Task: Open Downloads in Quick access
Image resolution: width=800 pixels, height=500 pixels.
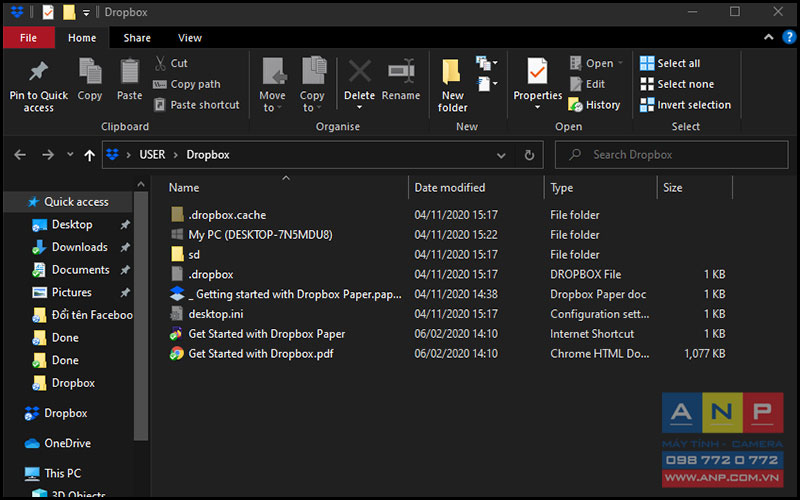Action: click(x=80, y=247)
